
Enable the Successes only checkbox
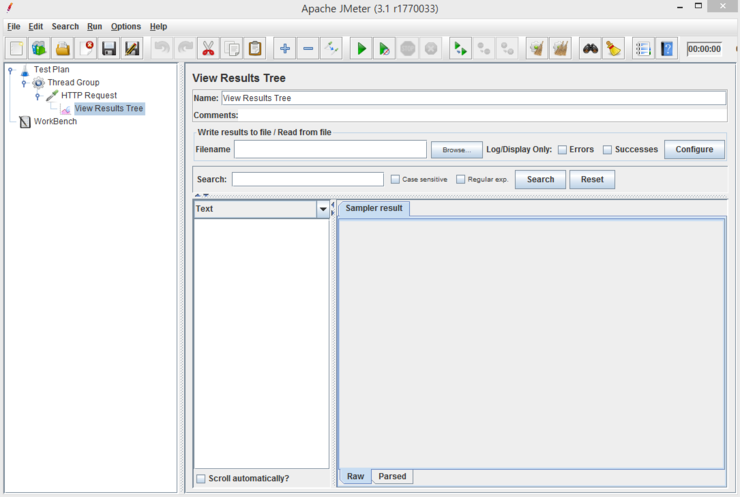607,150
